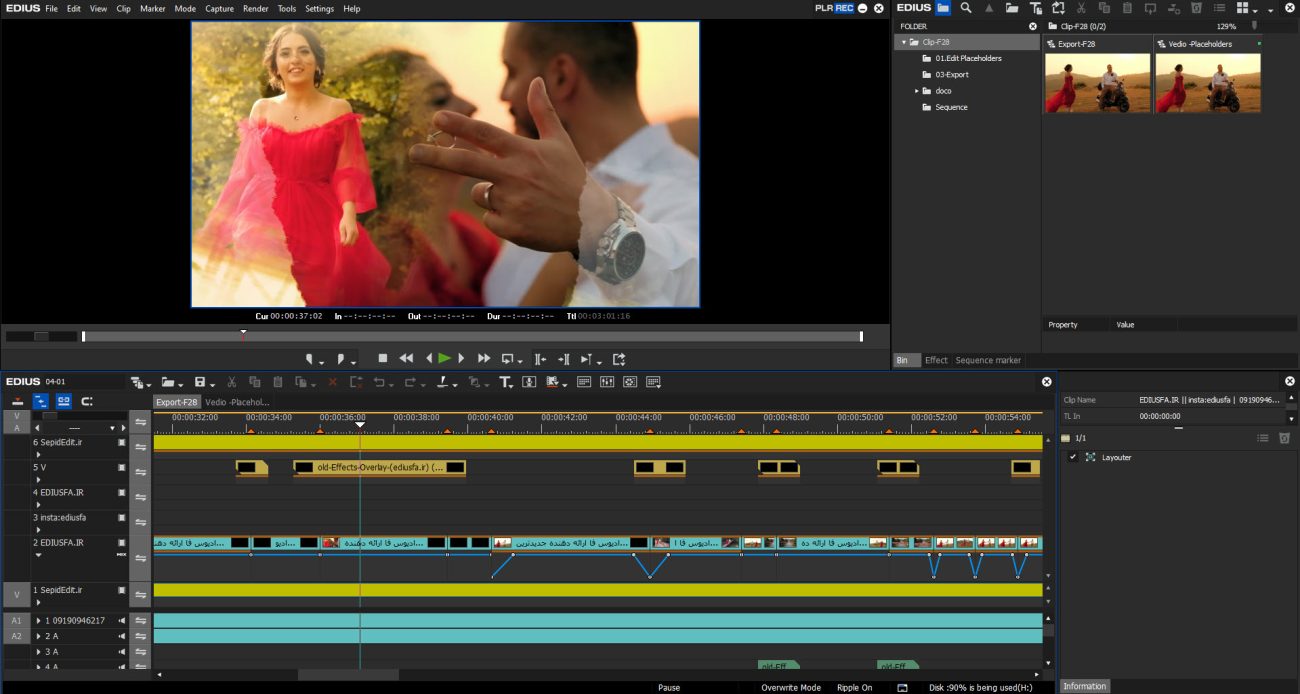1300x694 pixels.
Task: Expand the 6 SepidEdit.ir track
Action: (38, 454)
